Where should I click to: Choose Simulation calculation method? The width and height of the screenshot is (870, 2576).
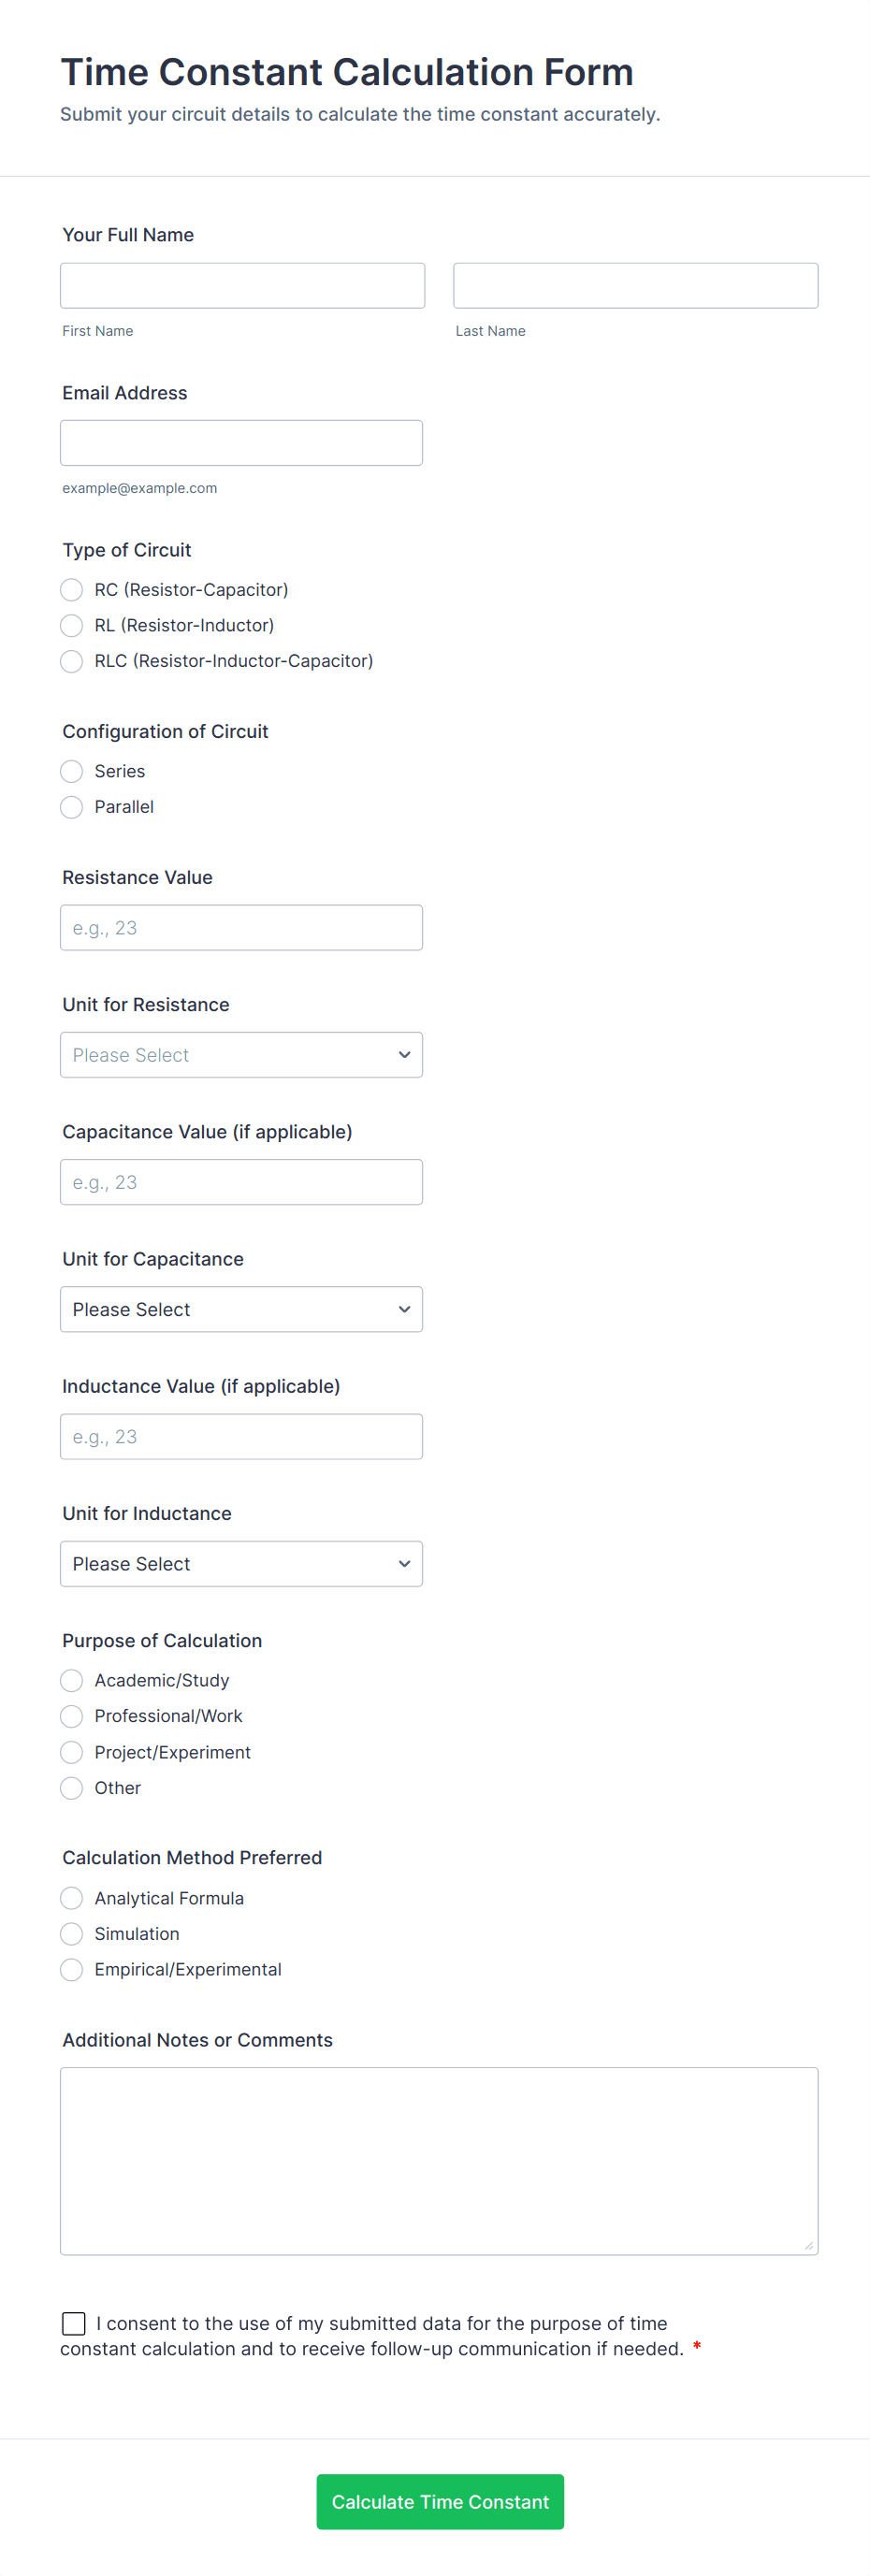tap(72, 1934)
